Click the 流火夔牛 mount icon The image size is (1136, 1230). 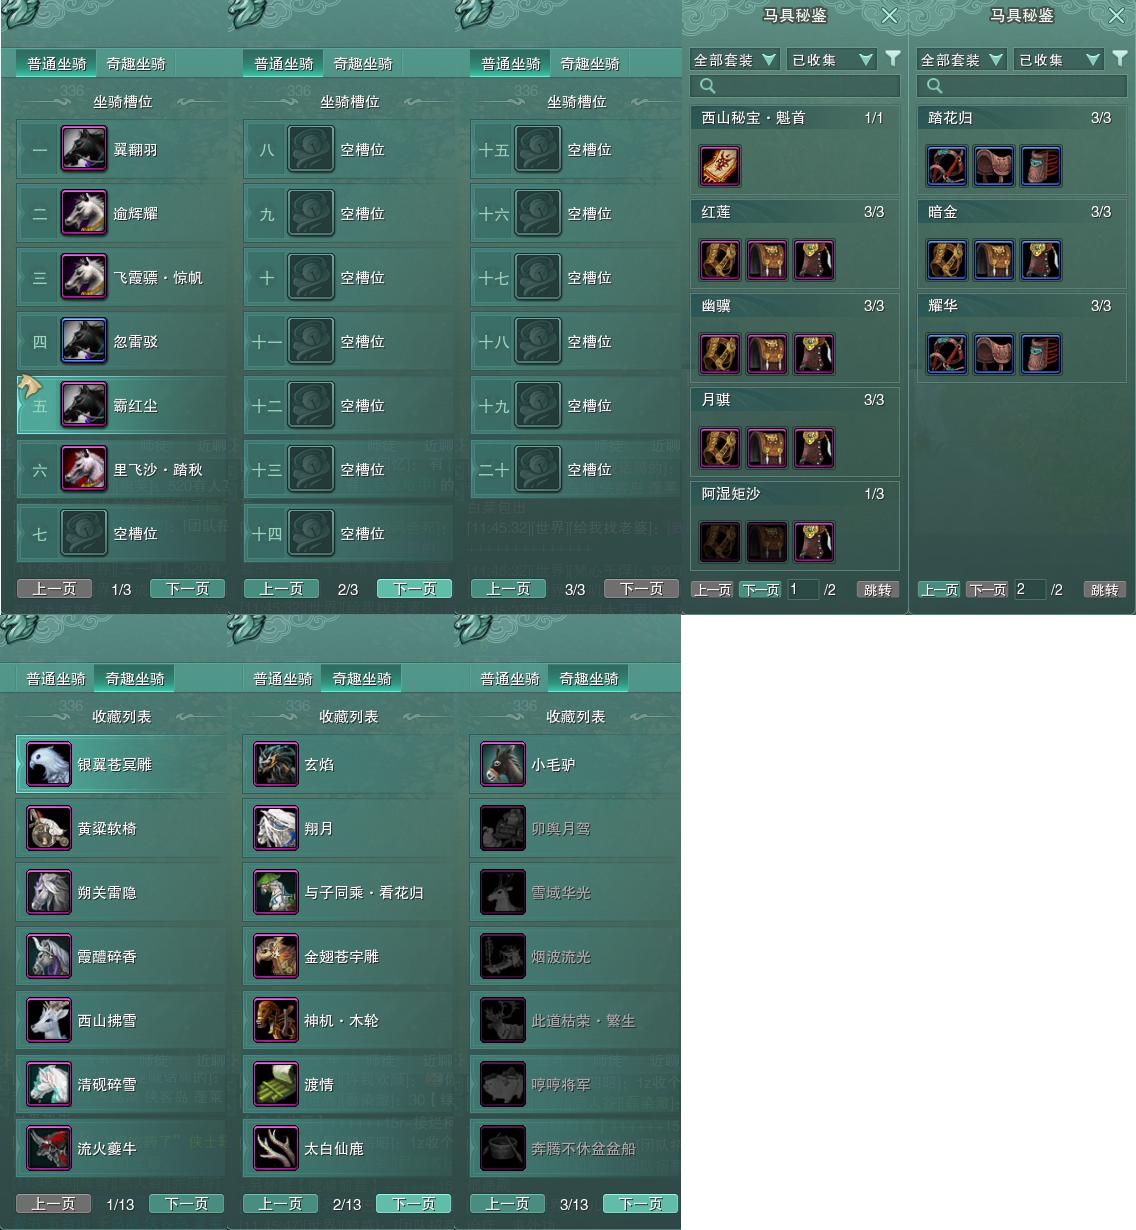tap(48, 1148)
